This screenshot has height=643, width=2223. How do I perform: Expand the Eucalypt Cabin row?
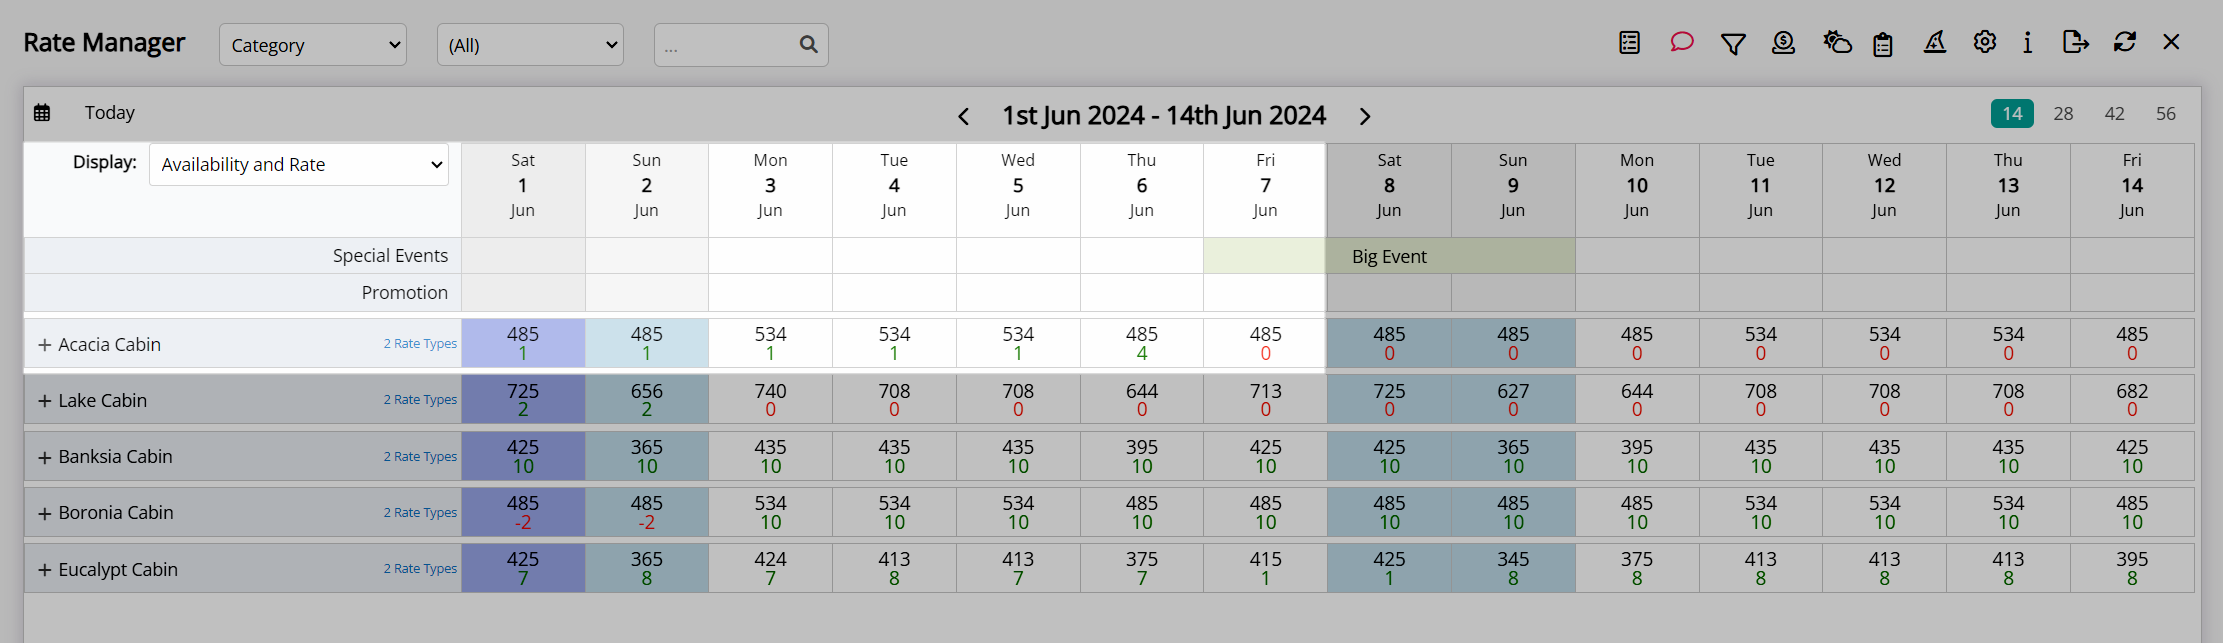[x=45, y=570]
